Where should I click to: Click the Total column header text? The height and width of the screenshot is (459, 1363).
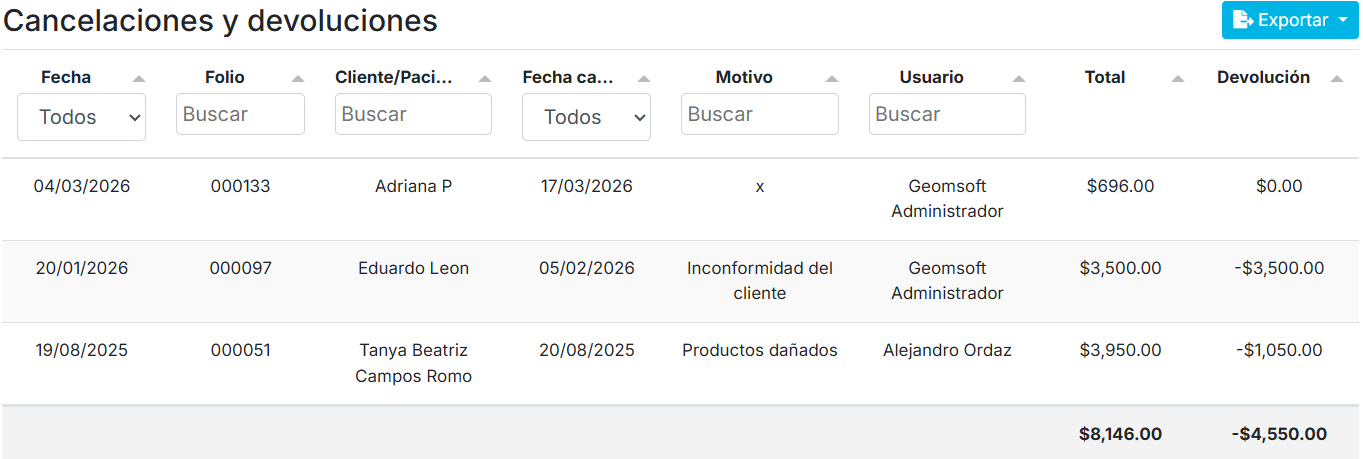click(x=1105, y=77)
